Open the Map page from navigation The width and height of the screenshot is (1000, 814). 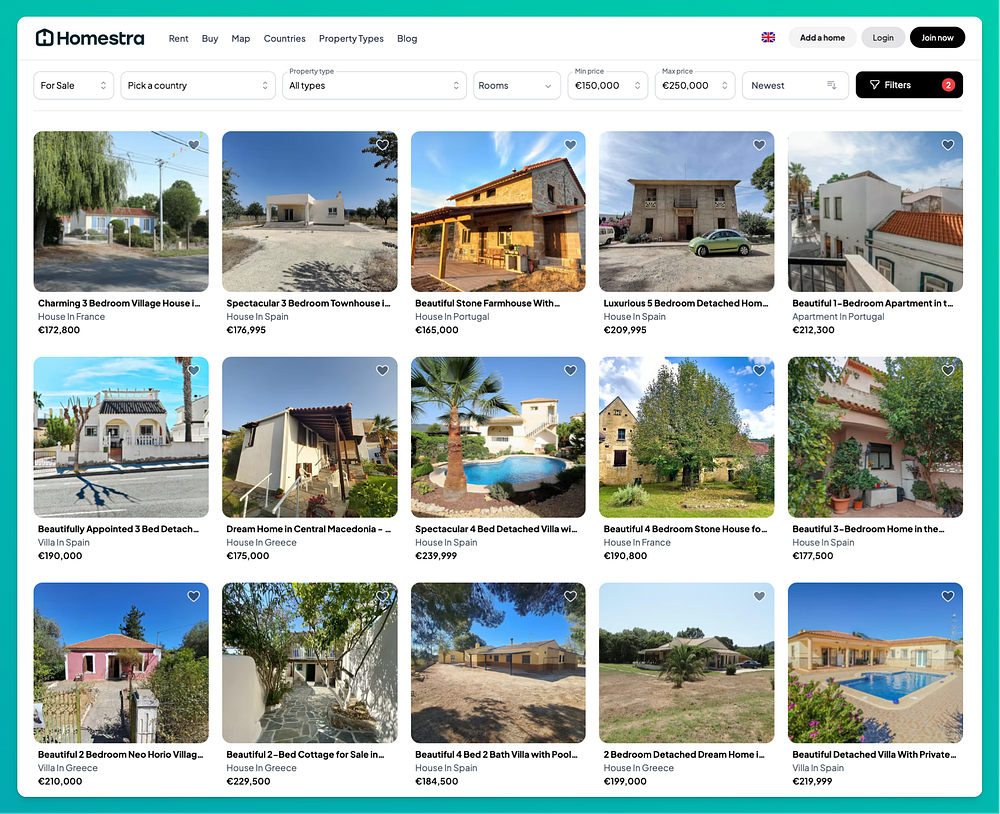[x=240, y=38]
